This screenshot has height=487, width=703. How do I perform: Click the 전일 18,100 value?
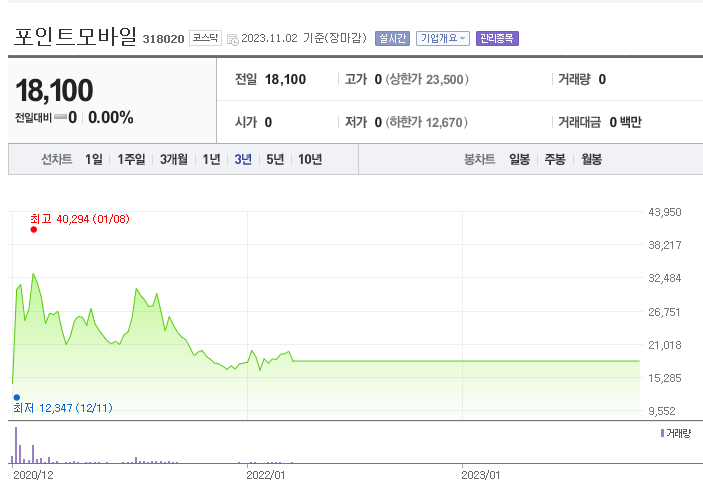pyautogui.click(x=285, y=79)
